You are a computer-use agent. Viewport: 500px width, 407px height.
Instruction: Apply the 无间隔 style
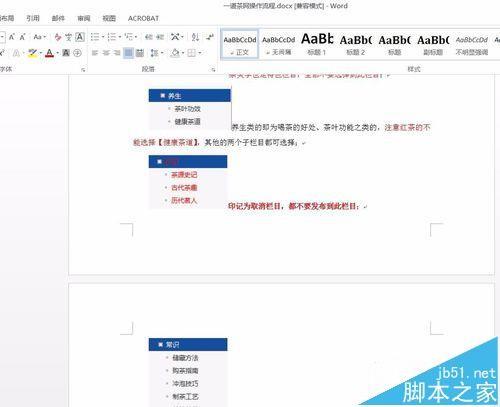(x=279, y=44)
